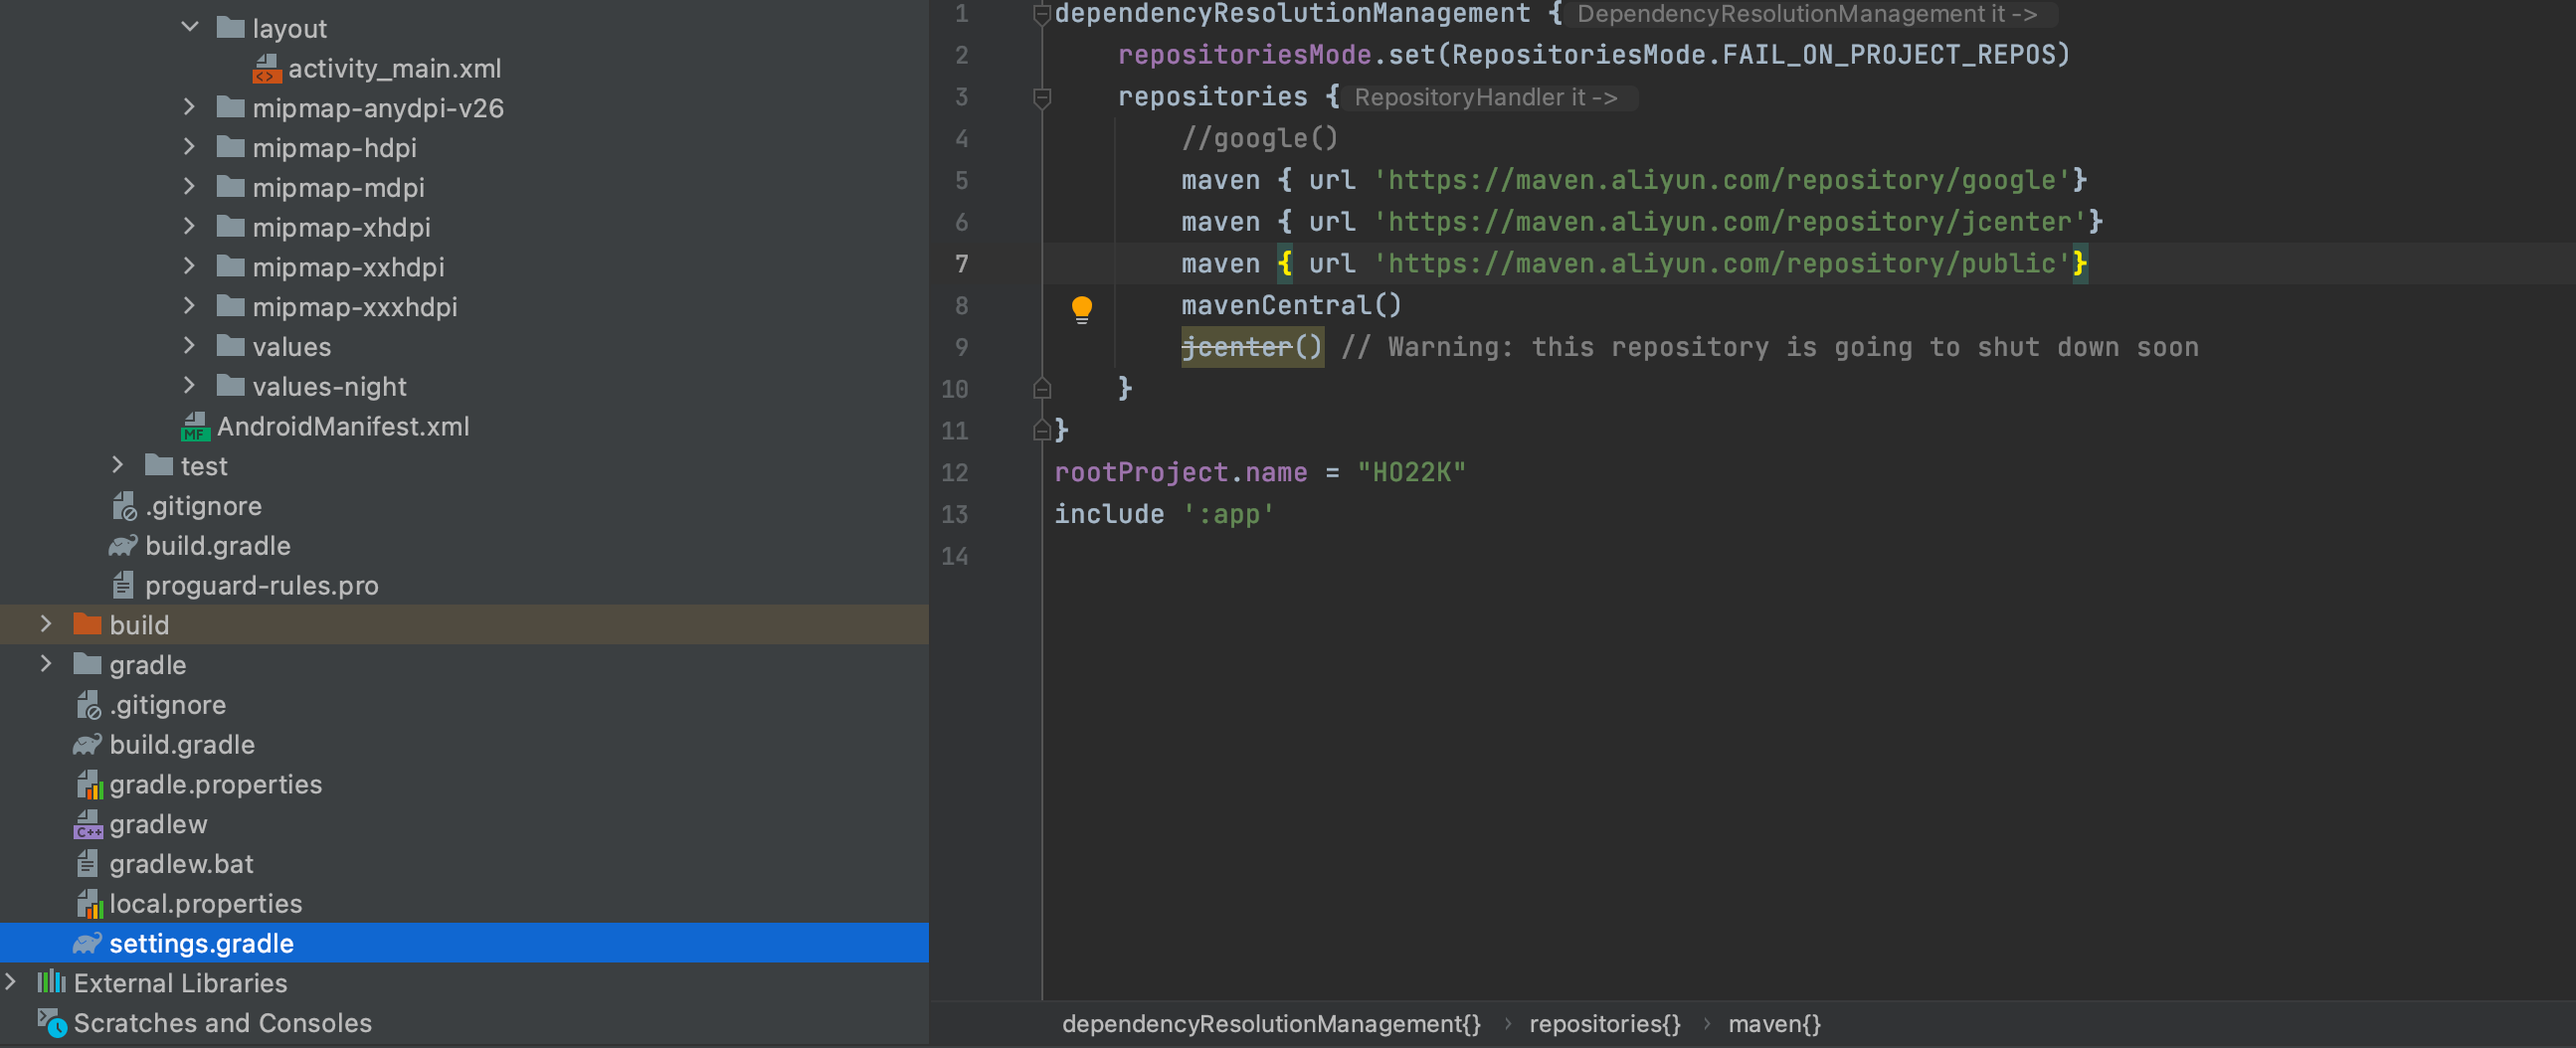Click the settings.gradle elephant icon

pyautogui.click(x=87, y=943)
